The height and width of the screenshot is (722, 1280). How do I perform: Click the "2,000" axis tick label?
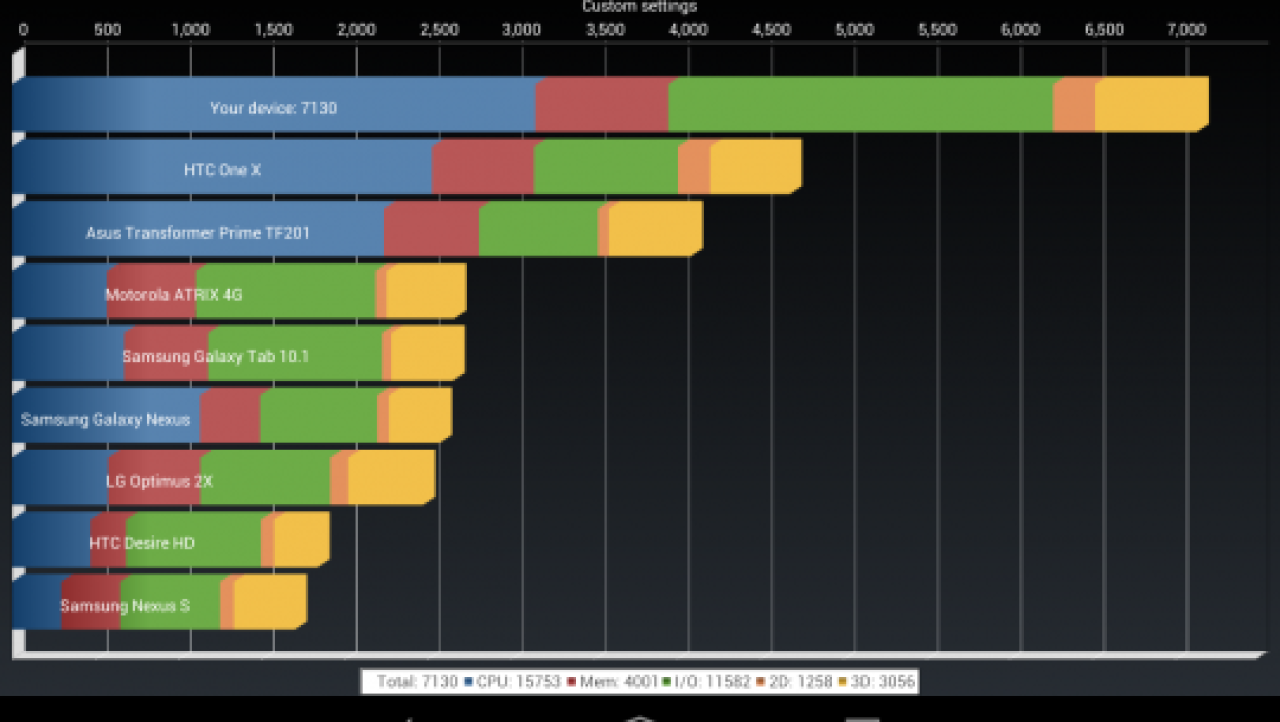coord(356,30)
